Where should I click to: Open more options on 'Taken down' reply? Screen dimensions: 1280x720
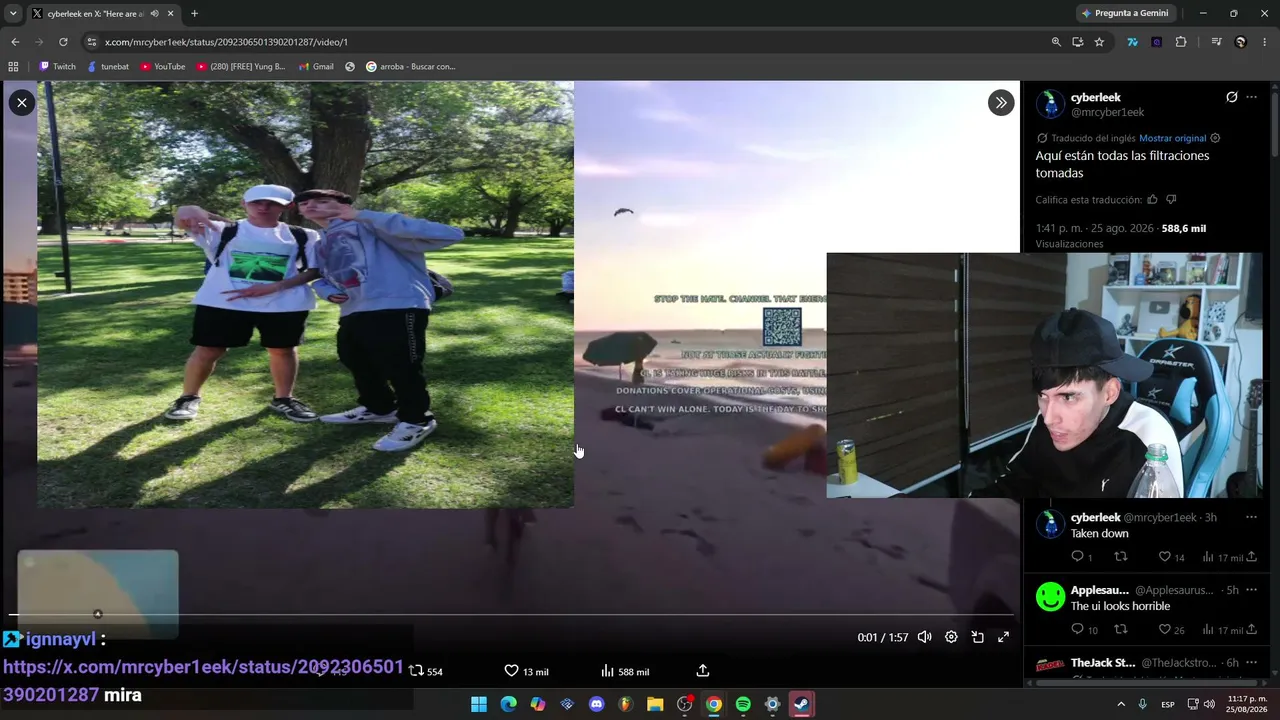pos(1251,517)
